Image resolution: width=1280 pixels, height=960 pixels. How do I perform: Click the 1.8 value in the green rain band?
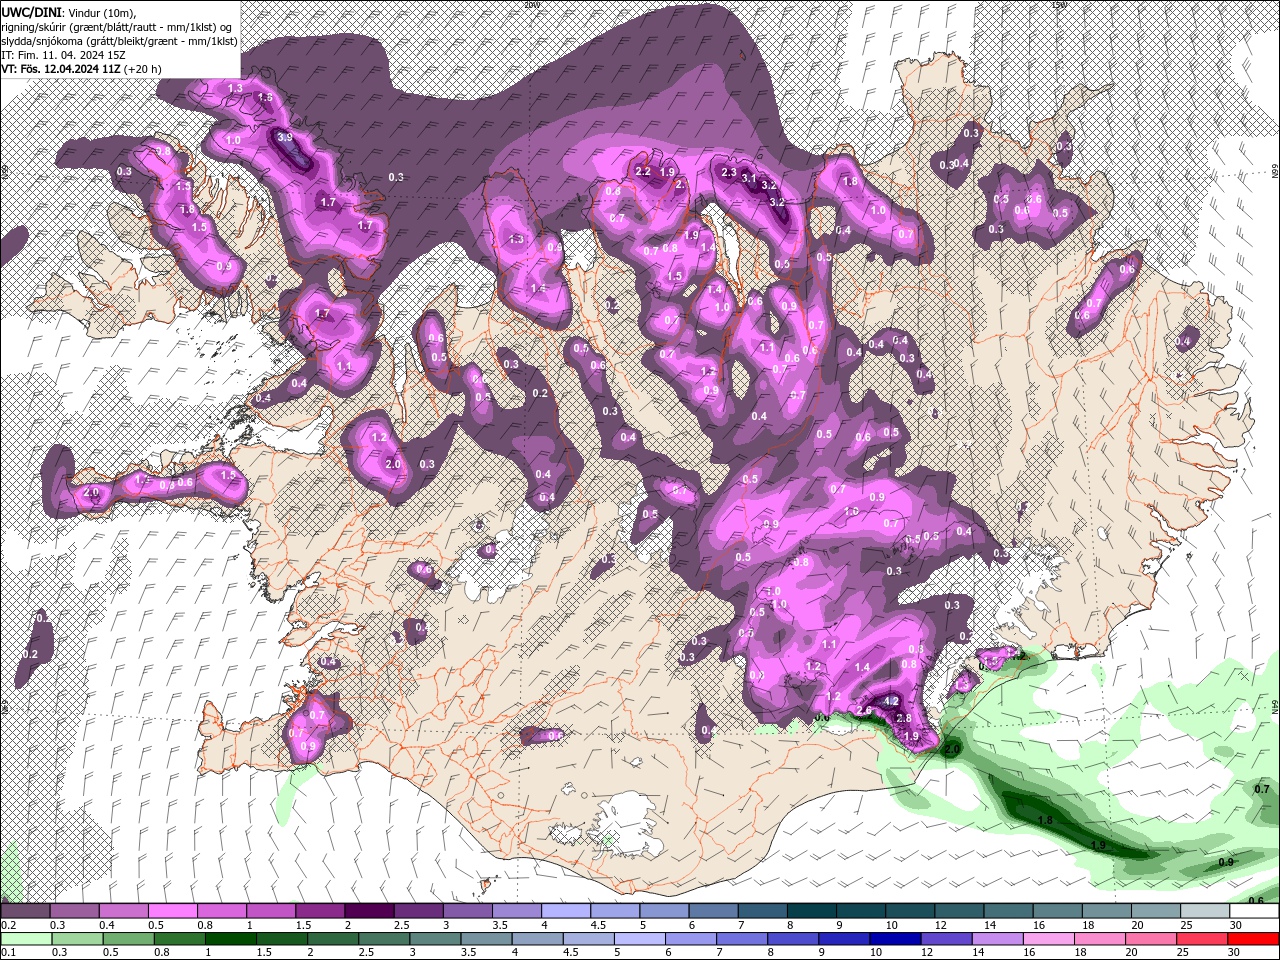coord(1046,821)
